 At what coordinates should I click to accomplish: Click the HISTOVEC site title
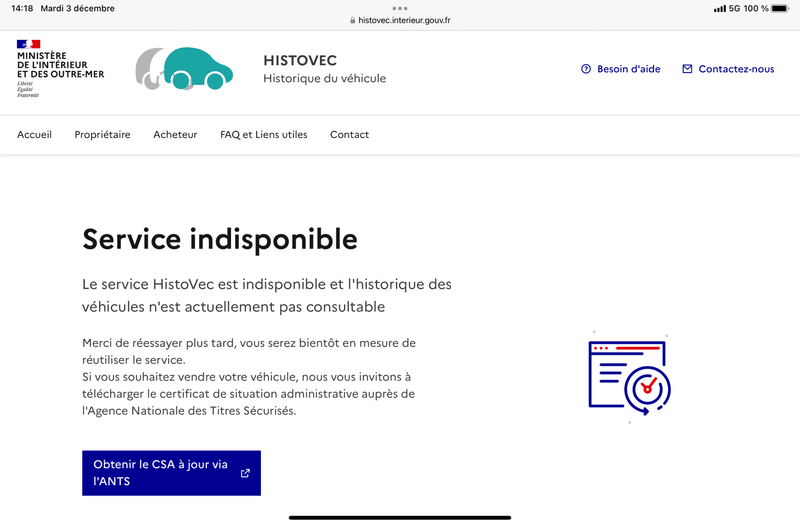click(300, 61)
